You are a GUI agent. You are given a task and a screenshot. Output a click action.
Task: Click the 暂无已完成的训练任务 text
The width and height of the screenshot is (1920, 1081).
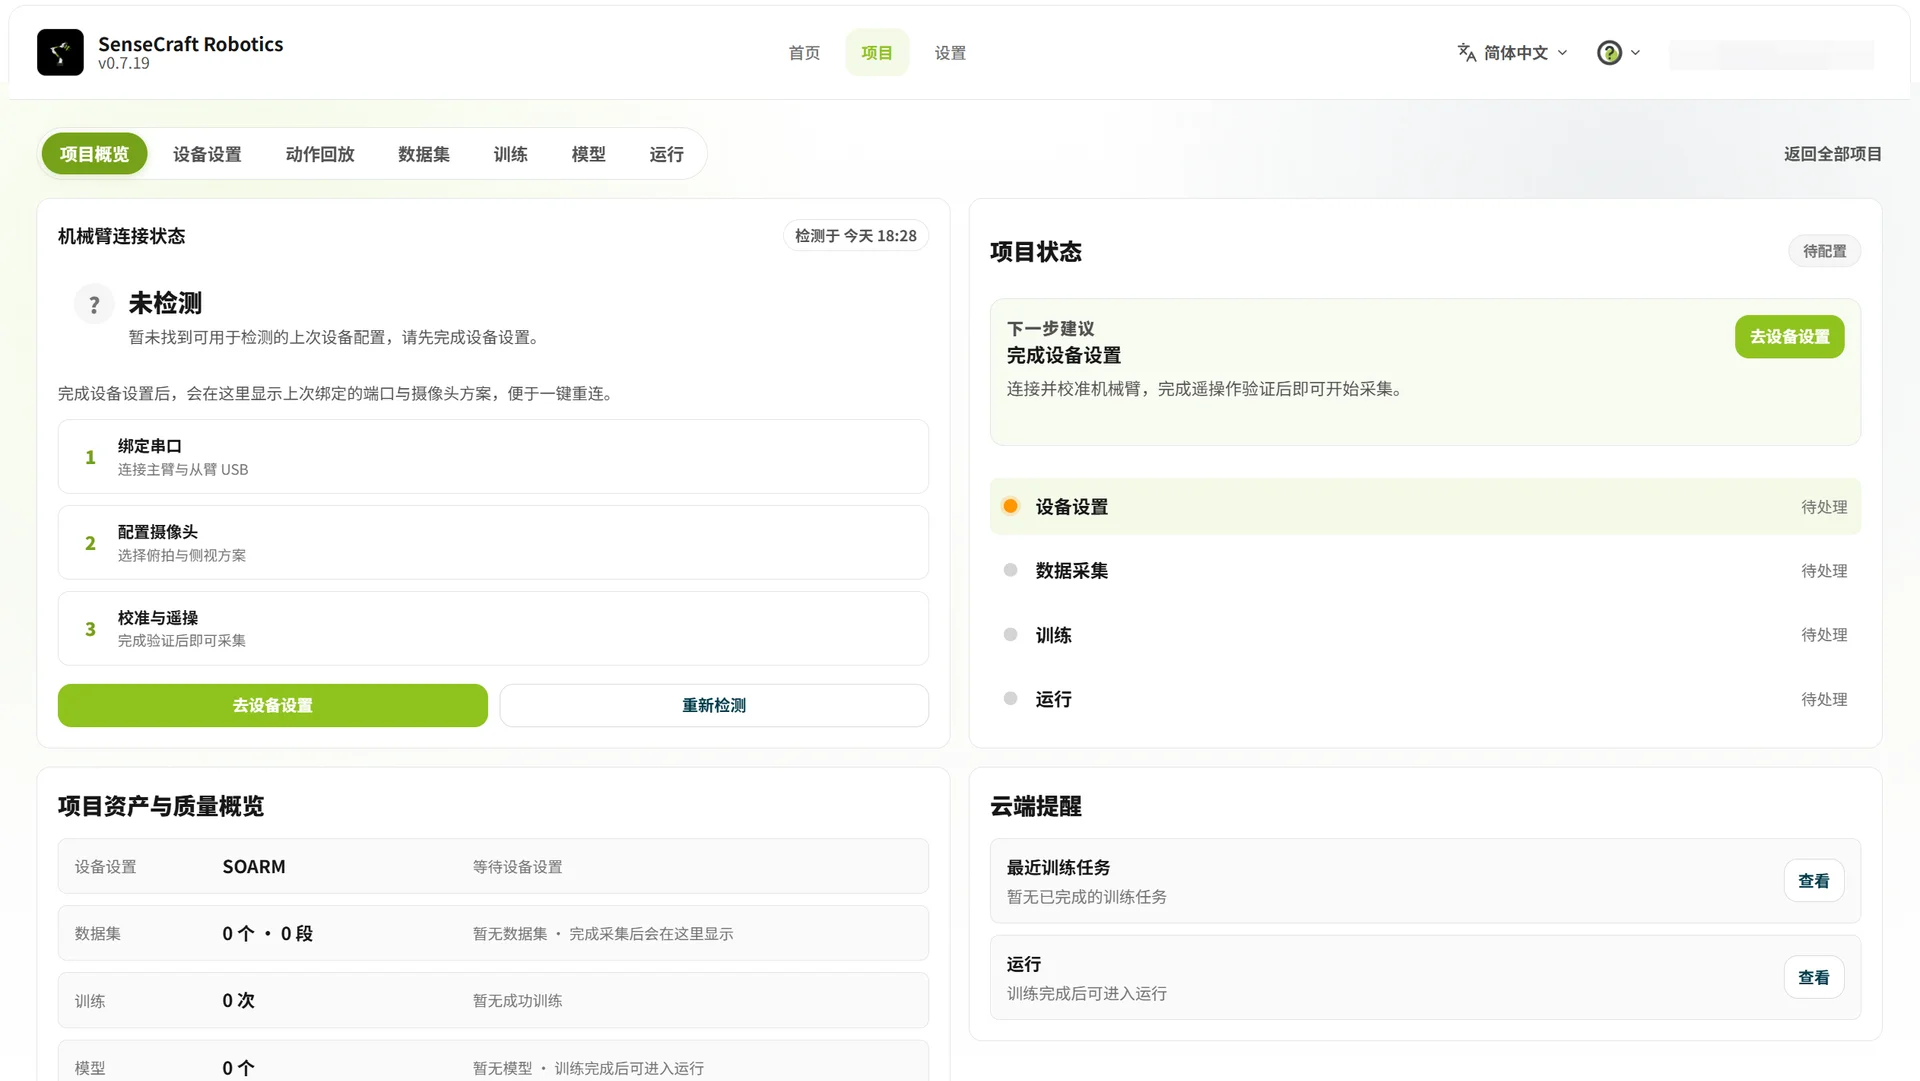tap(1086, 897)
